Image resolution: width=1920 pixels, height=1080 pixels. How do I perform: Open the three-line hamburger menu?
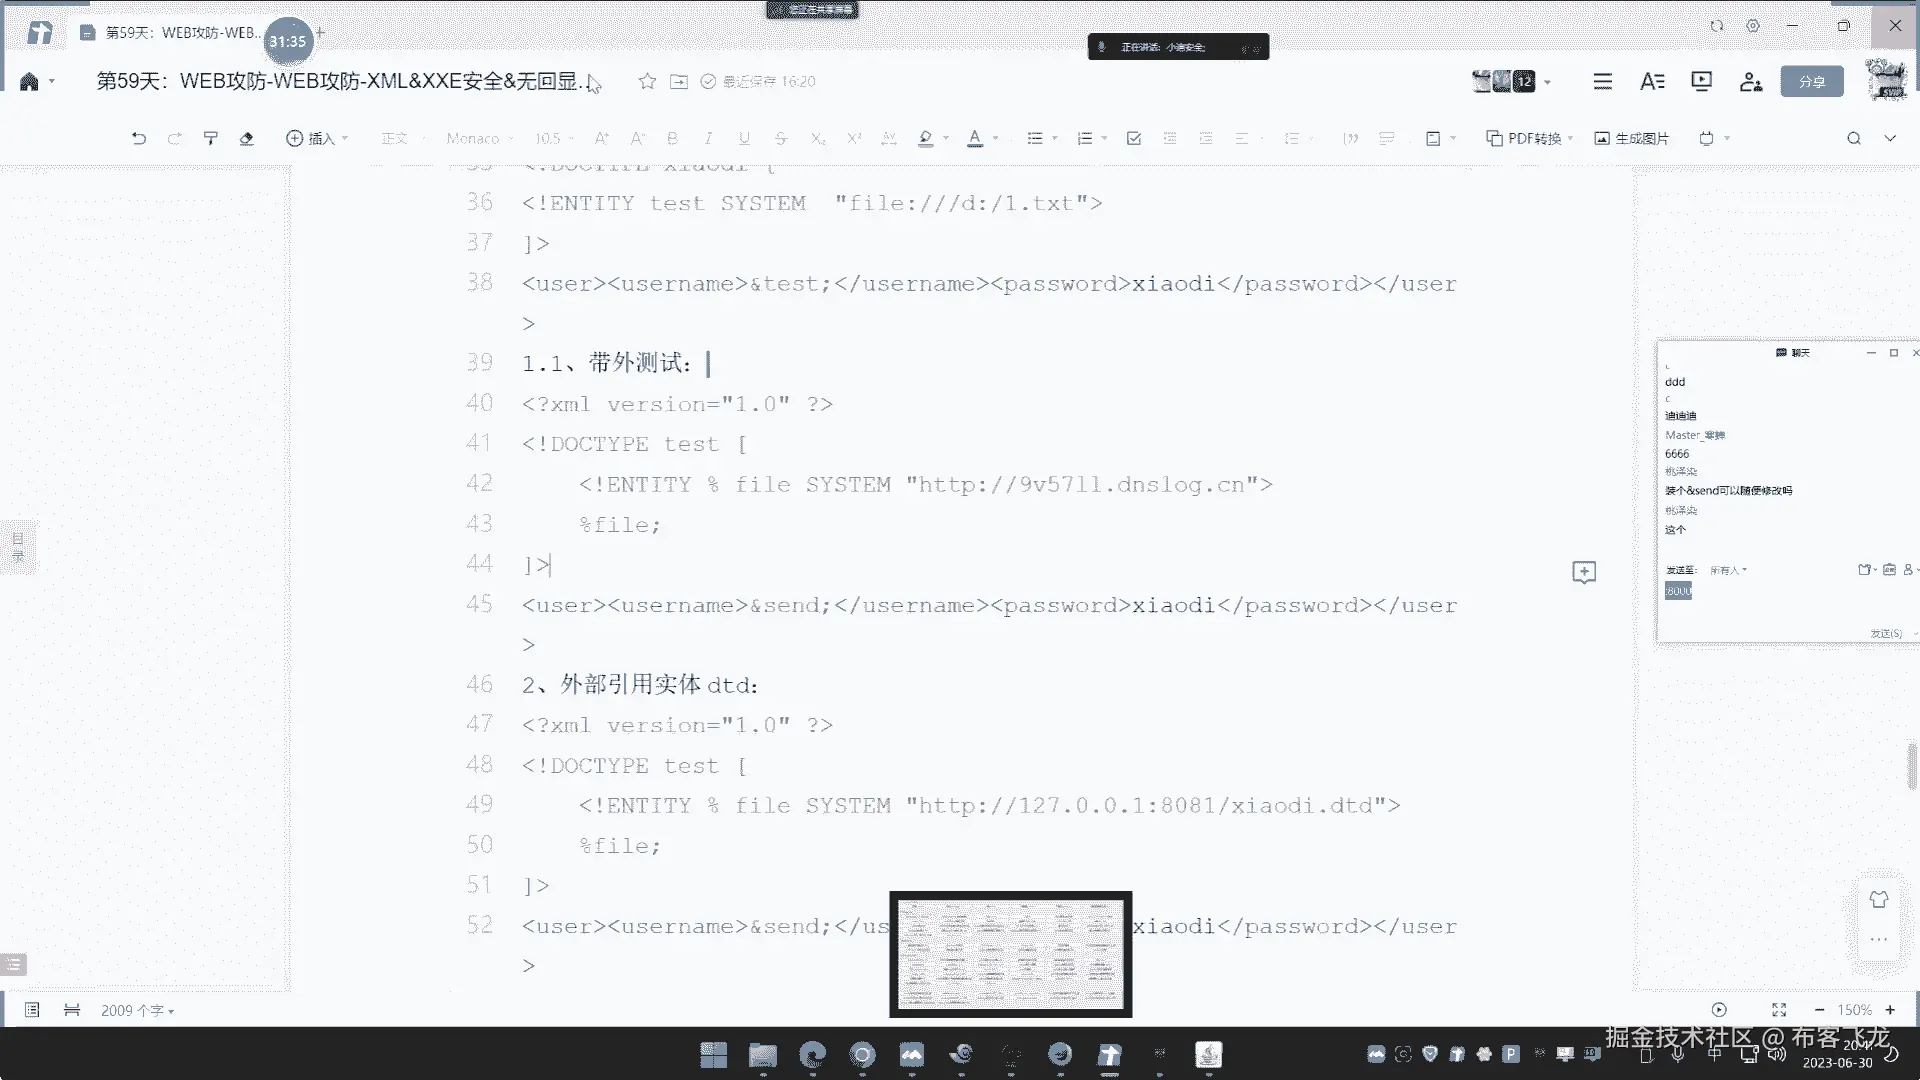[1602, 81]
